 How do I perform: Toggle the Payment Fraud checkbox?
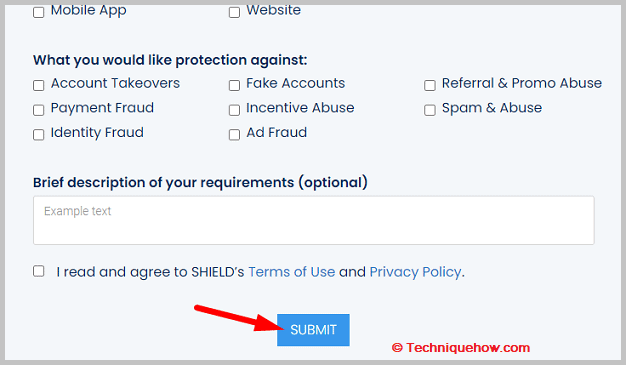pos(38,110)
